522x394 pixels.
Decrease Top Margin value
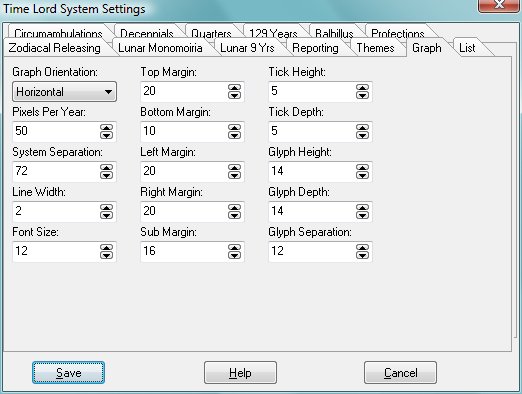pos(234,95)
